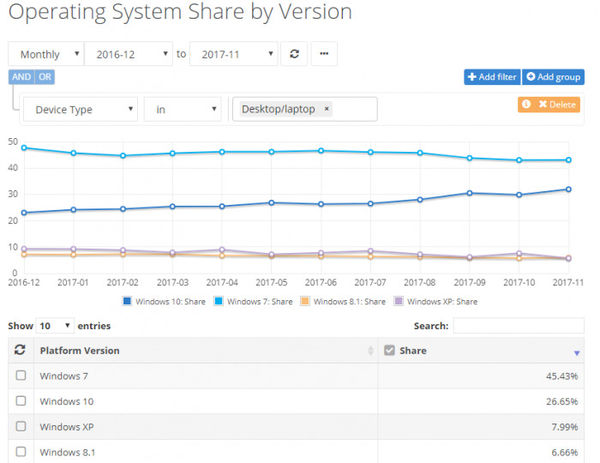Image resolution: width=600 pixels, height=463 pixels.
Task: Click the Windows 10 2017-09 data point
Action: [470, 193]
